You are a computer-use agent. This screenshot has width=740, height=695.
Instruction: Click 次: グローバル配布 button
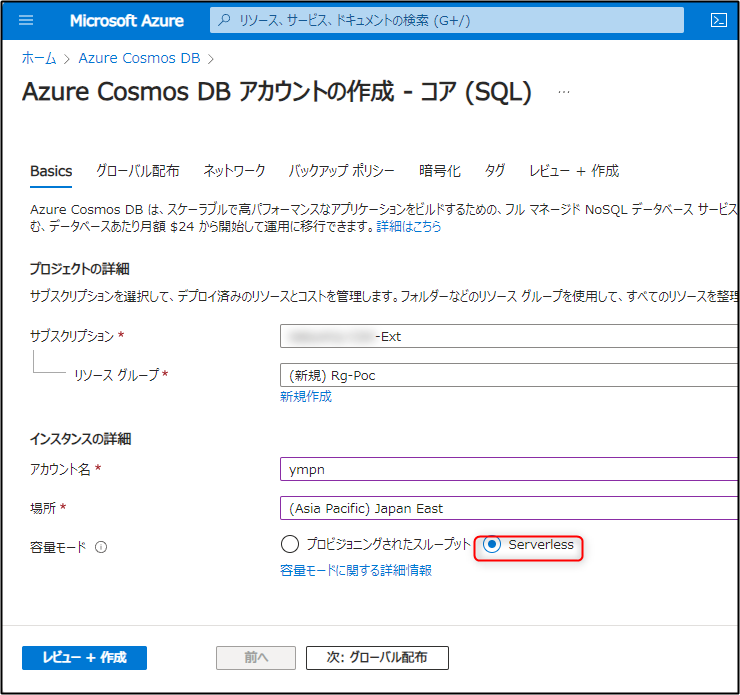pyautogui.click(x=377, y=657)
